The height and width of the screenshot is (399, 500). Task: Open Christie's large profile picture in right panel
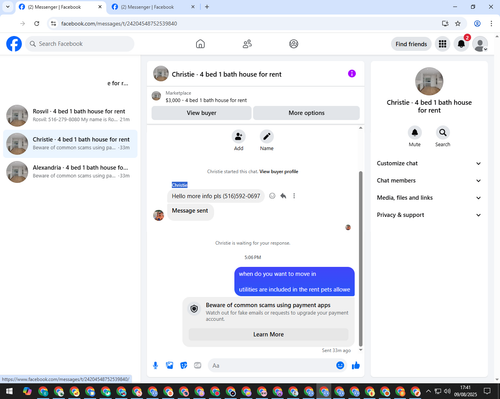tap(429, 81)
